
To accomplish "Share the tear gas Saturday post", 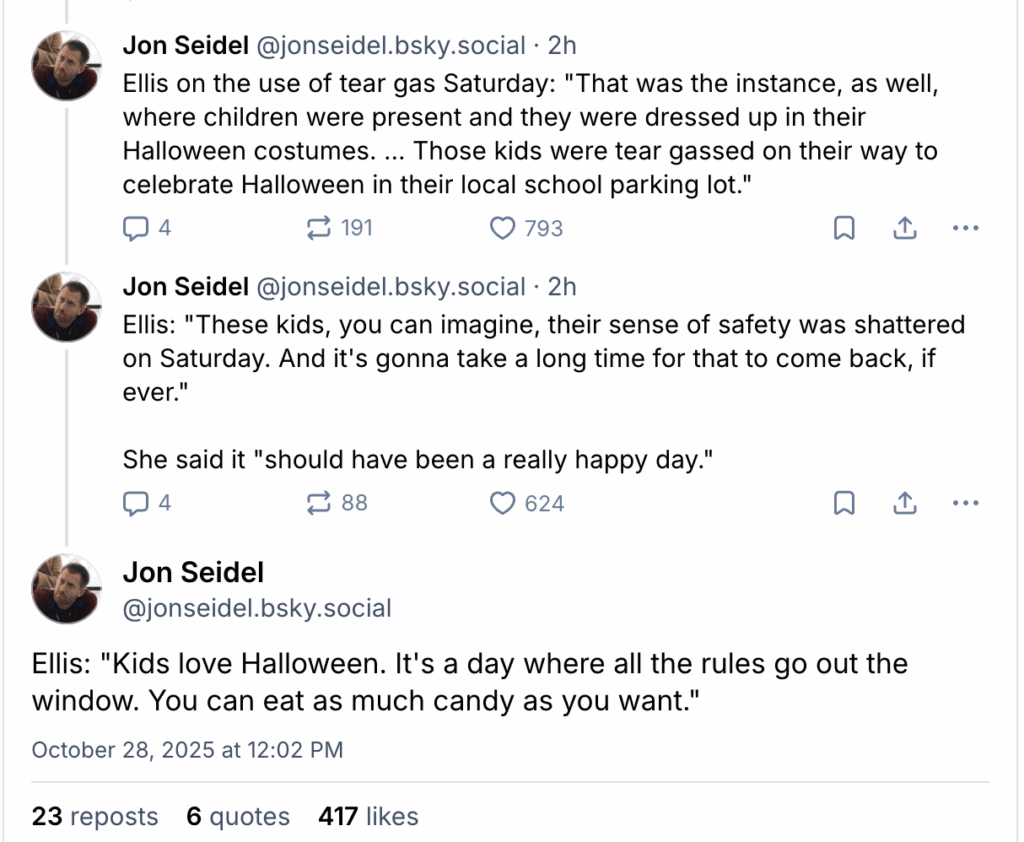I will [x=904, y=229].
